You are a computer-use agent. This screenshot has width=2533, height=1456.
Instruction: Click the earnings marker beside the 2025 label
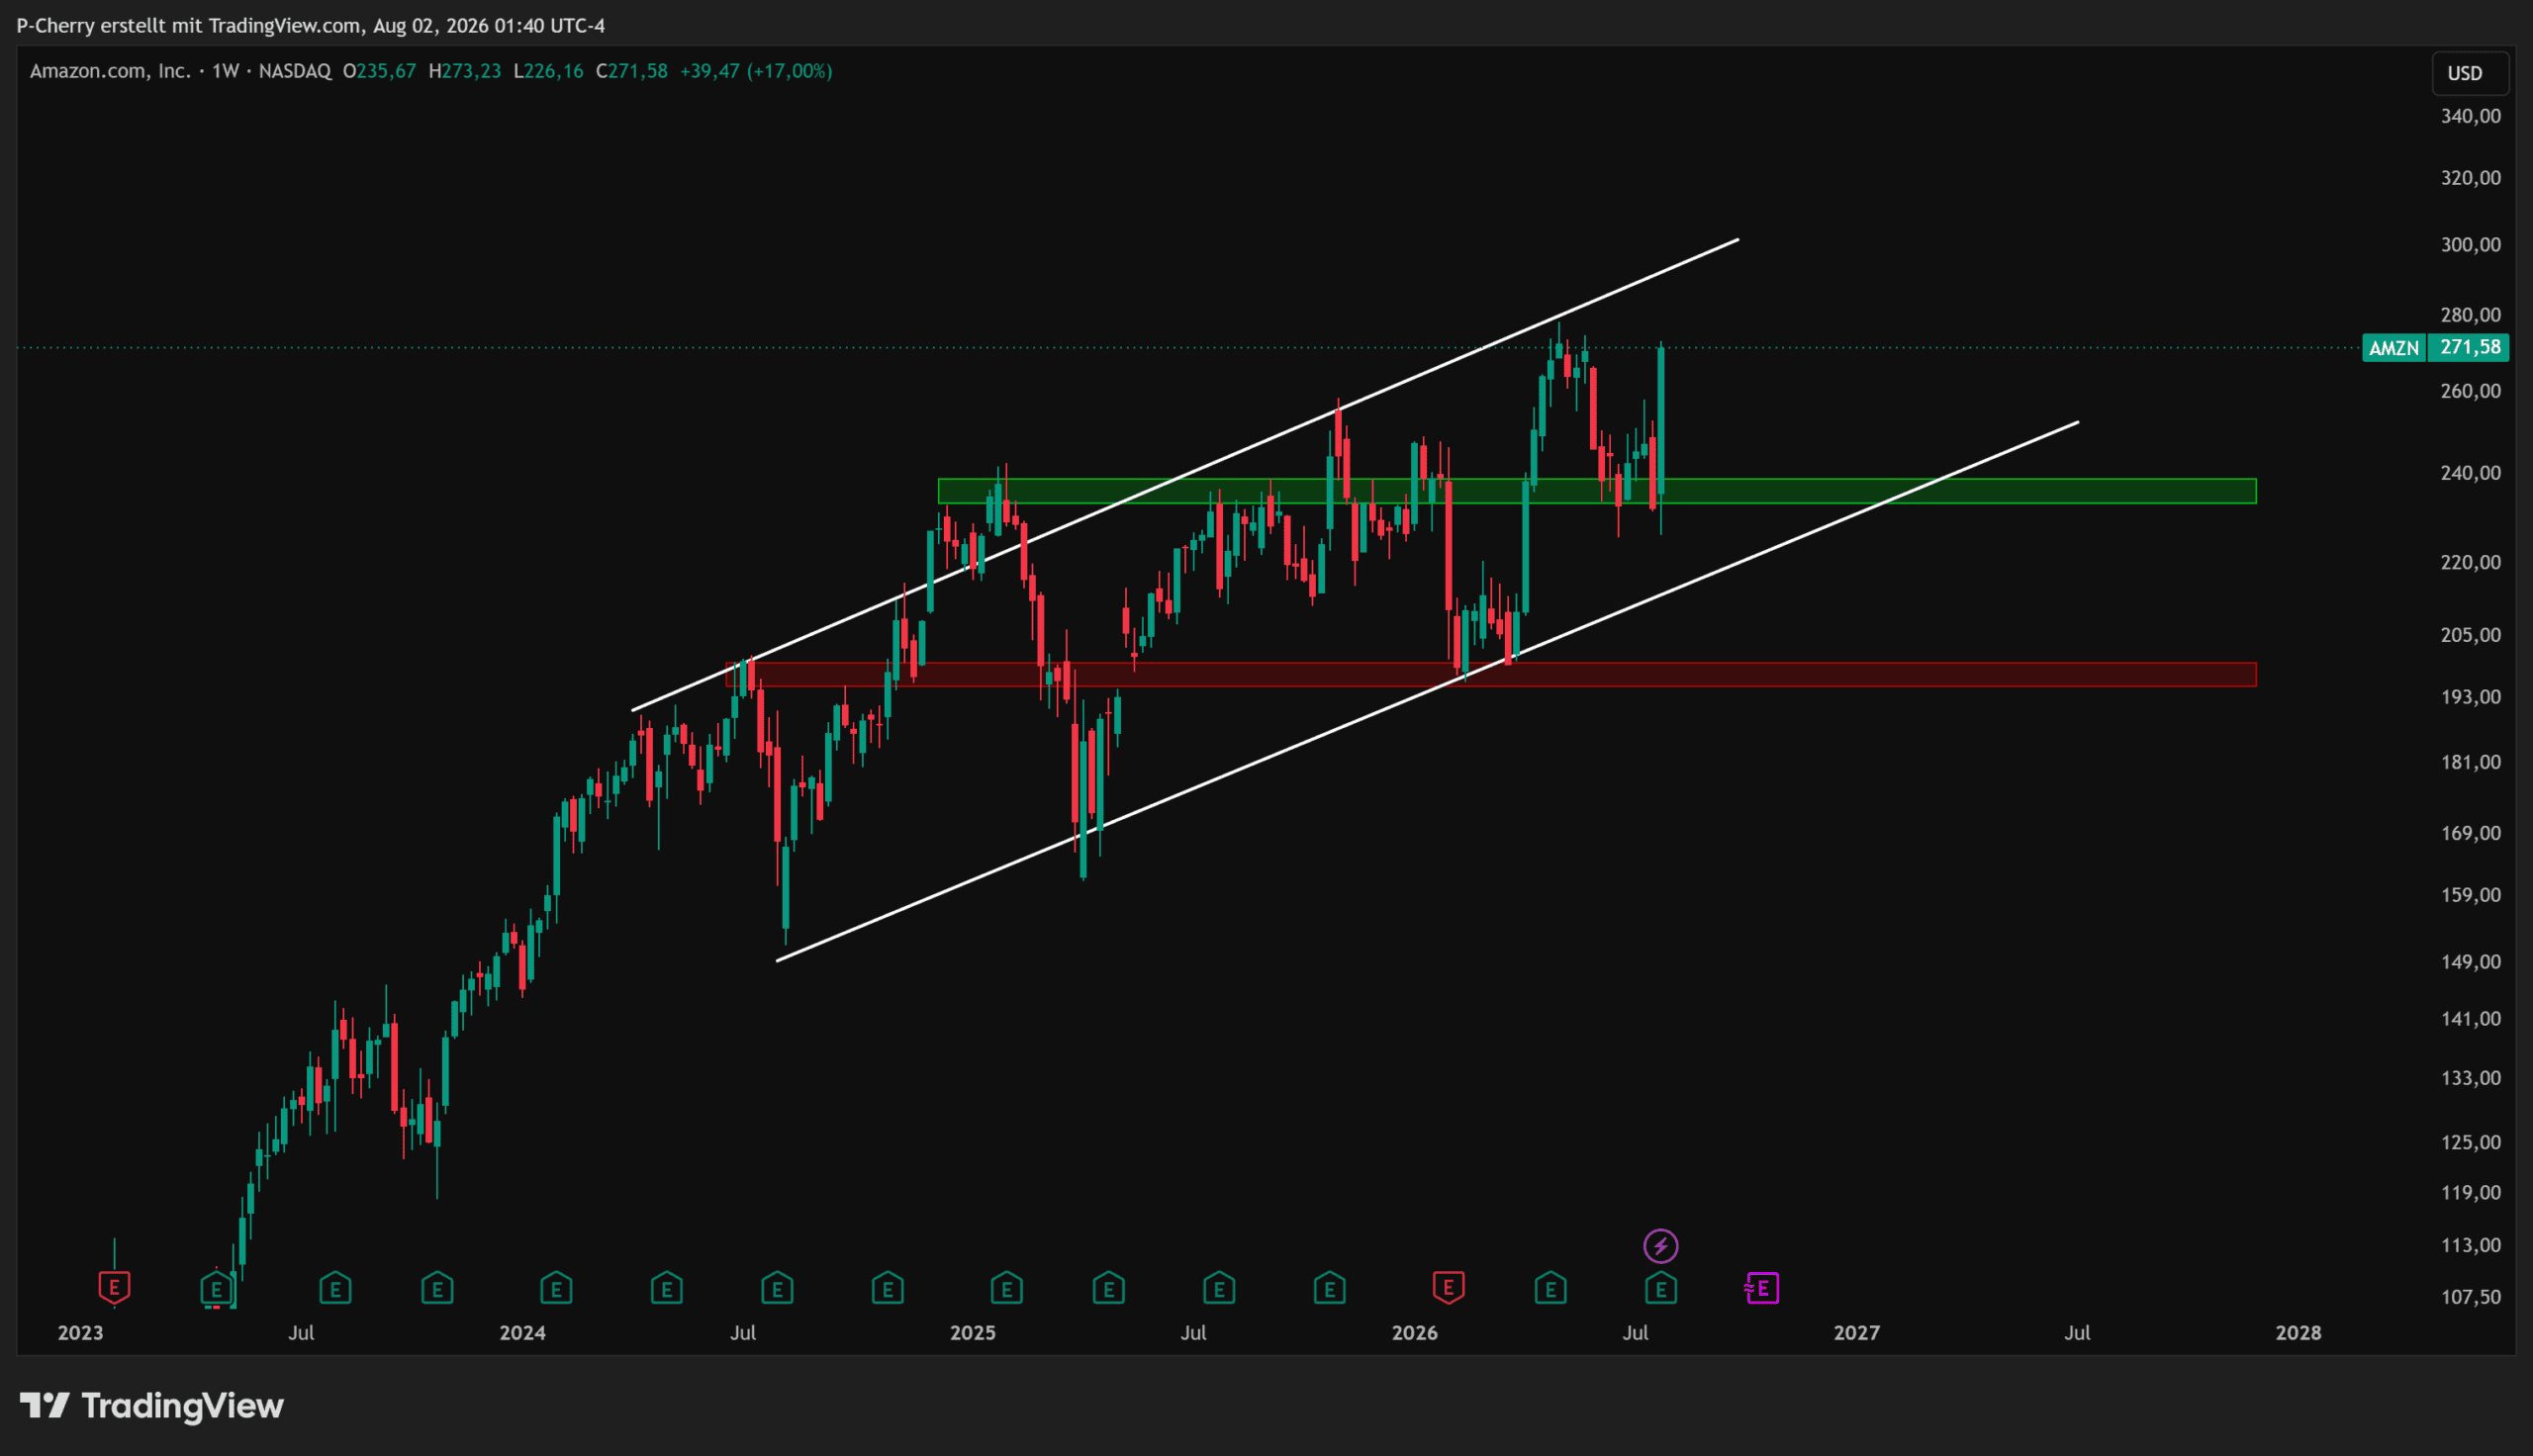coord(1006,1288)
